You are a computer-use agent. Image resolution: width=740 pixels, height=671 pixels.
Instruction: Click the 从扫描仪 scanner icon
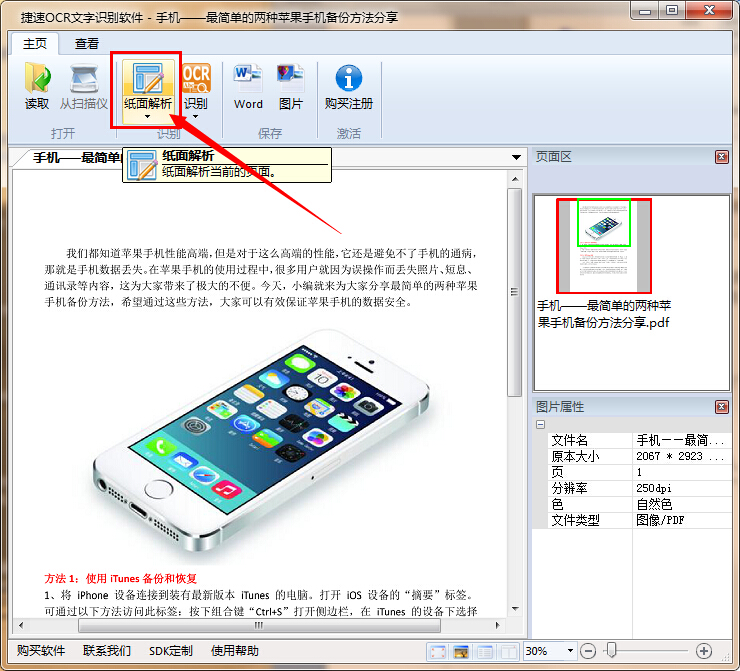click(x=84, y=78)
